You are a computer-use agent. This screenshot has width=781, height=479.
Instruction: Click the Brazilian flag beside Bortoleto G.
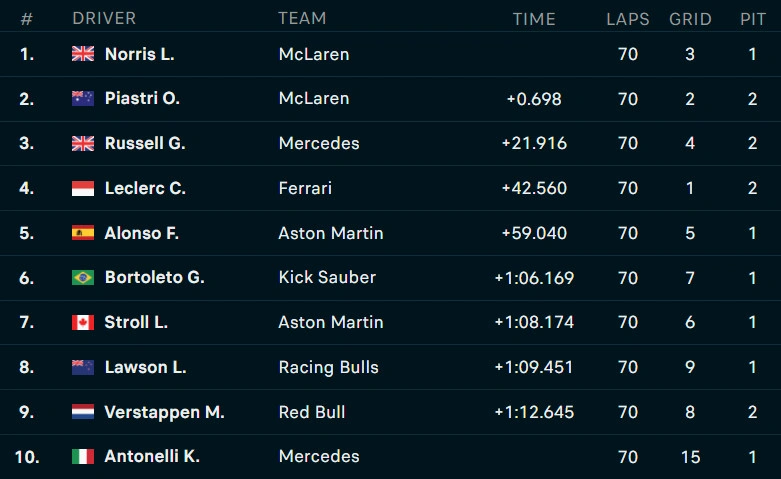click(83, 277)
